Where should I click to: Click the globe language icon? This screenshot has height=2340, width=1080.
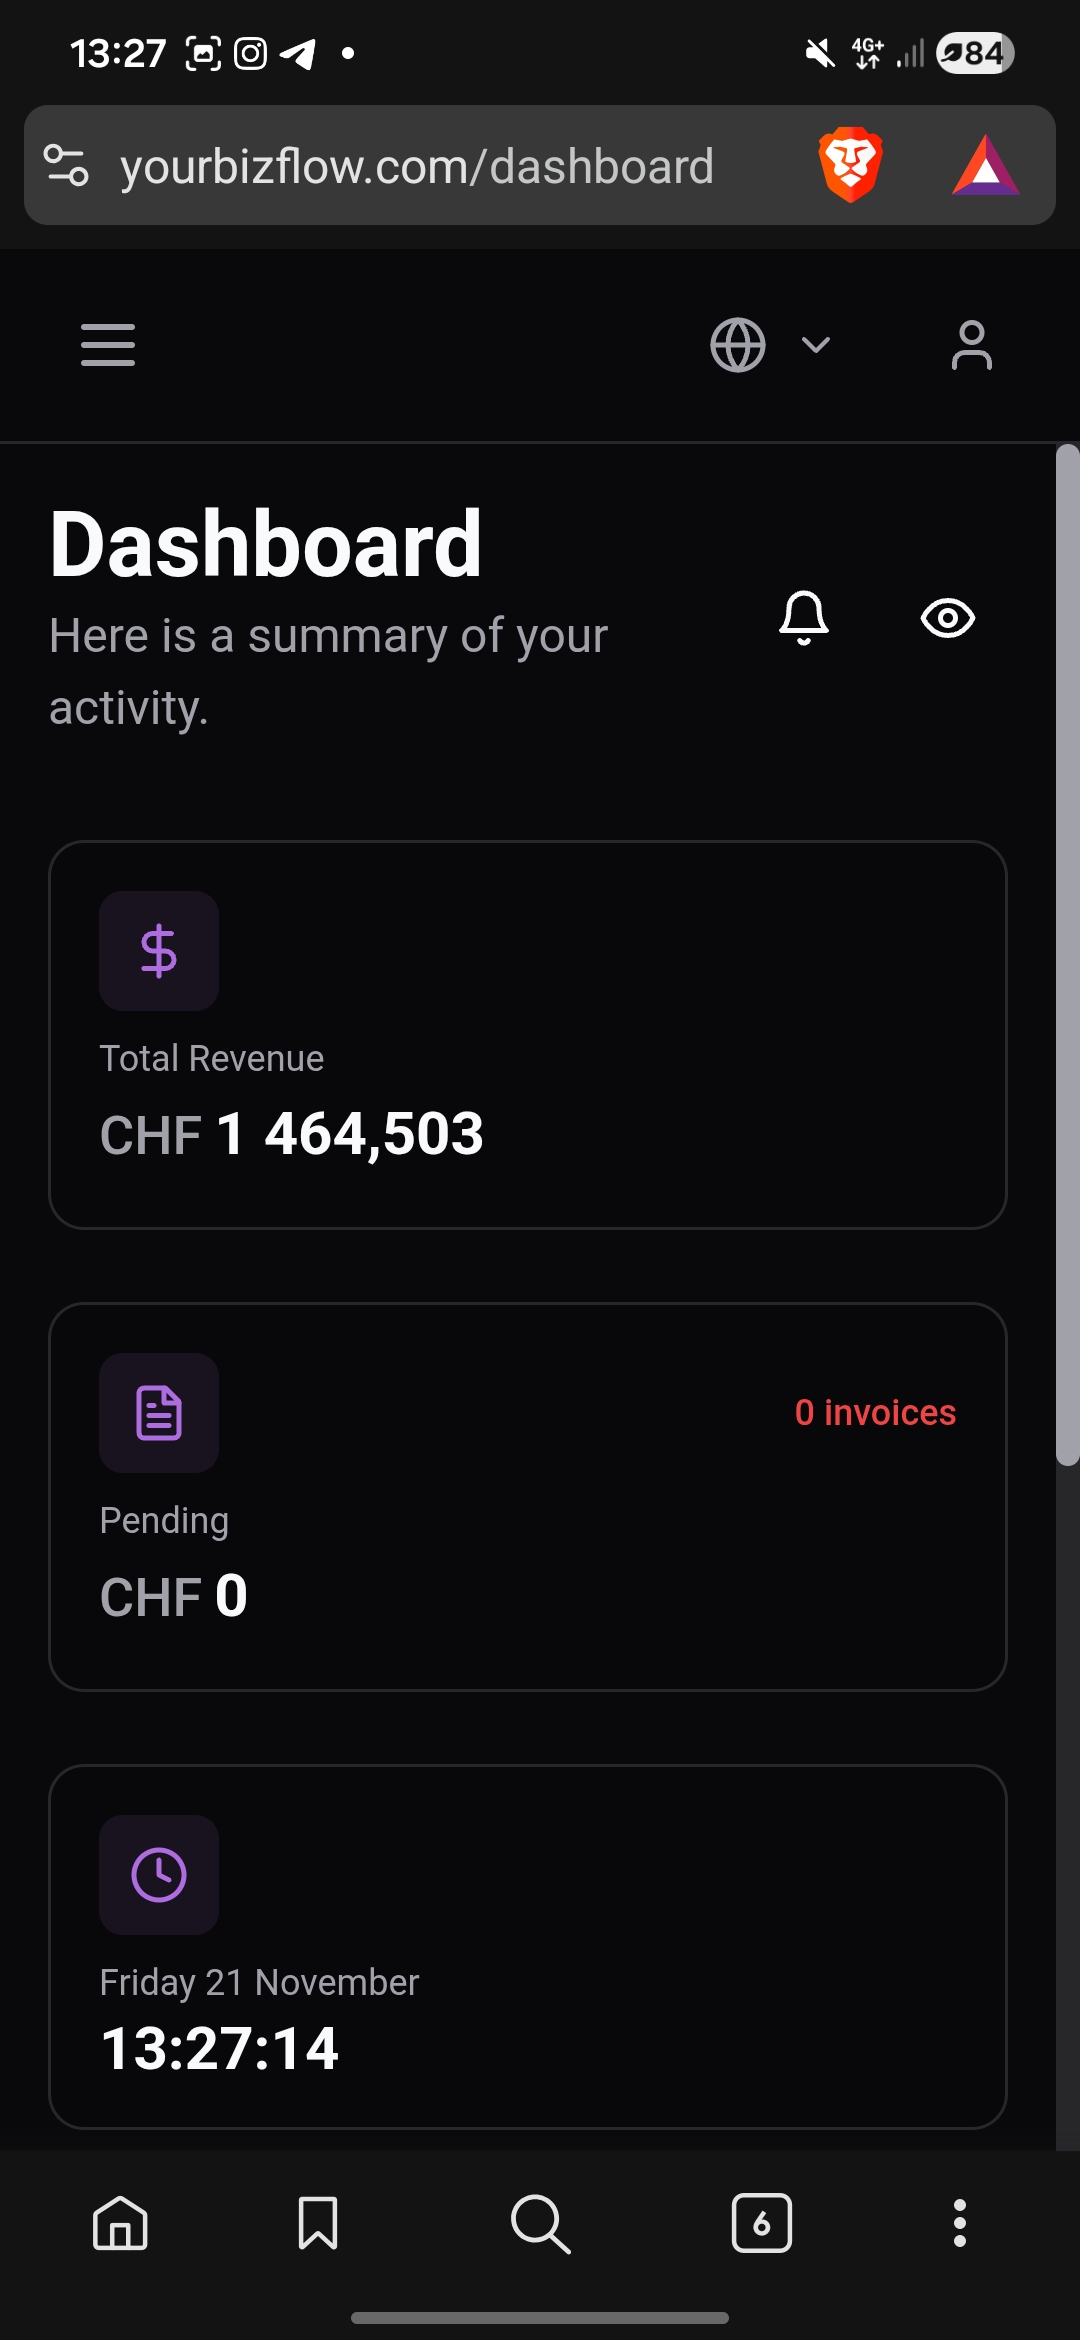click(738, 345)
